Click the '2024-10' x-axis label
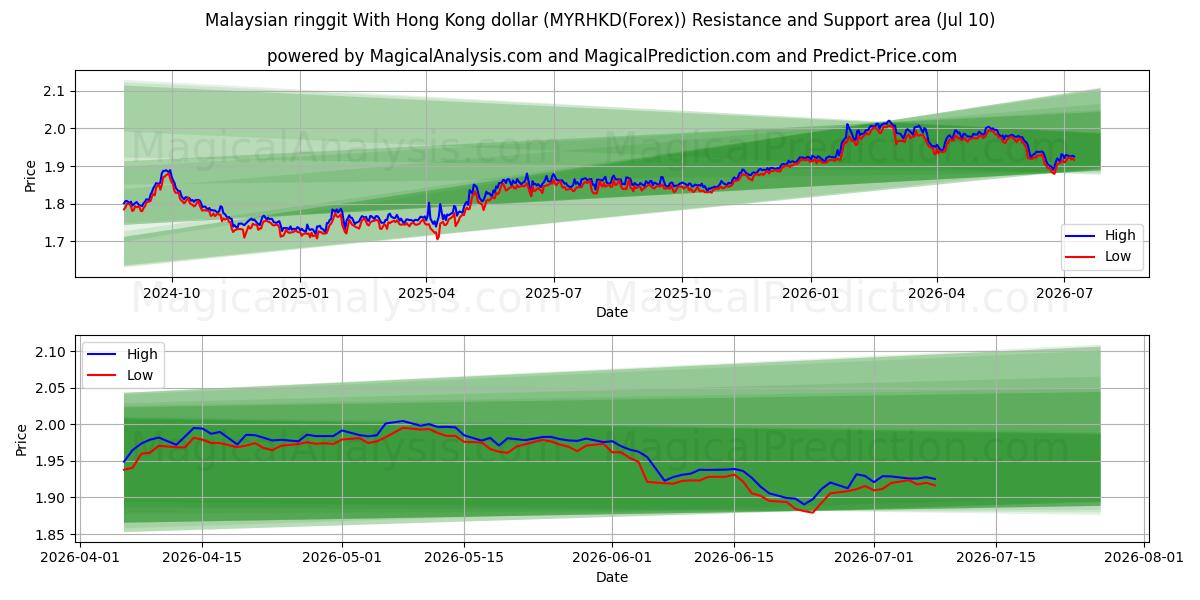Screen dimensions: 1200x600 172,294
